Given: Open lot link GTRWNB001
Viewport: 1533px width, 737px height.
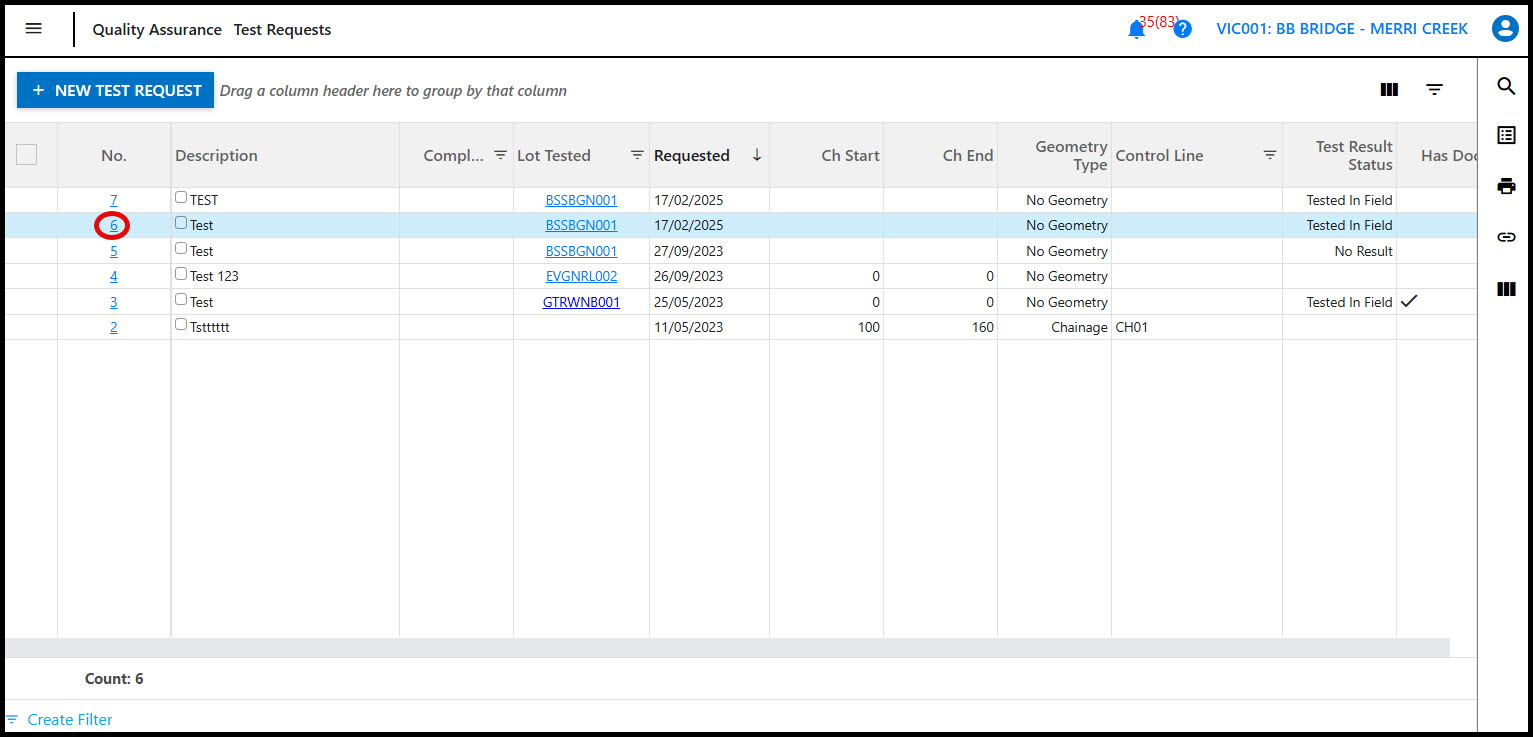Looking at the screenshot, I should tap(581, 302).
